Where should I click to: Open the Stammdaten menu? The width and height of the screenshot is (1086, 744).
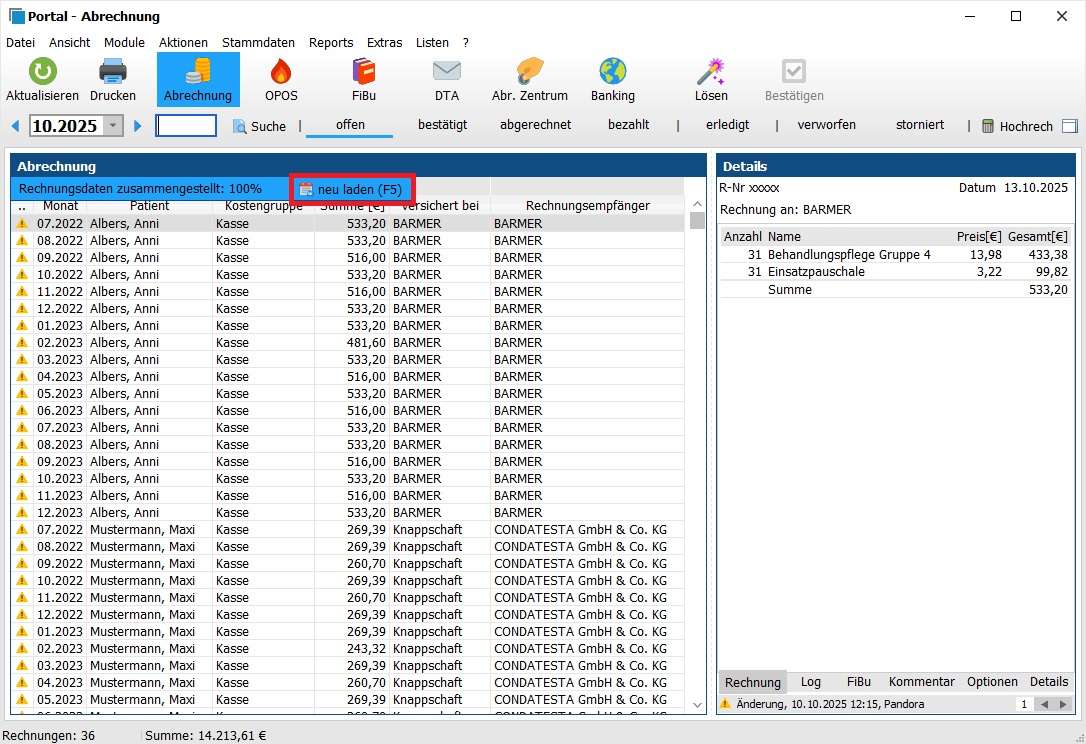[258, 43]
